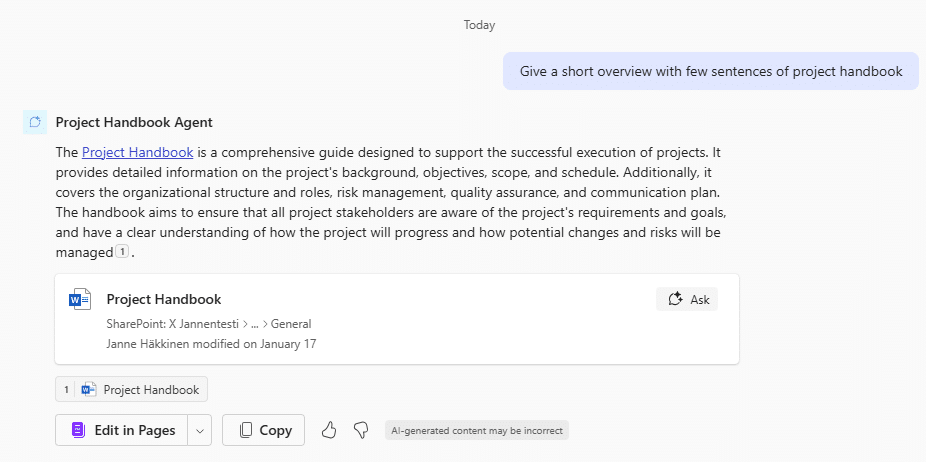Copy the response with Copy button

(x=263, y=430)
